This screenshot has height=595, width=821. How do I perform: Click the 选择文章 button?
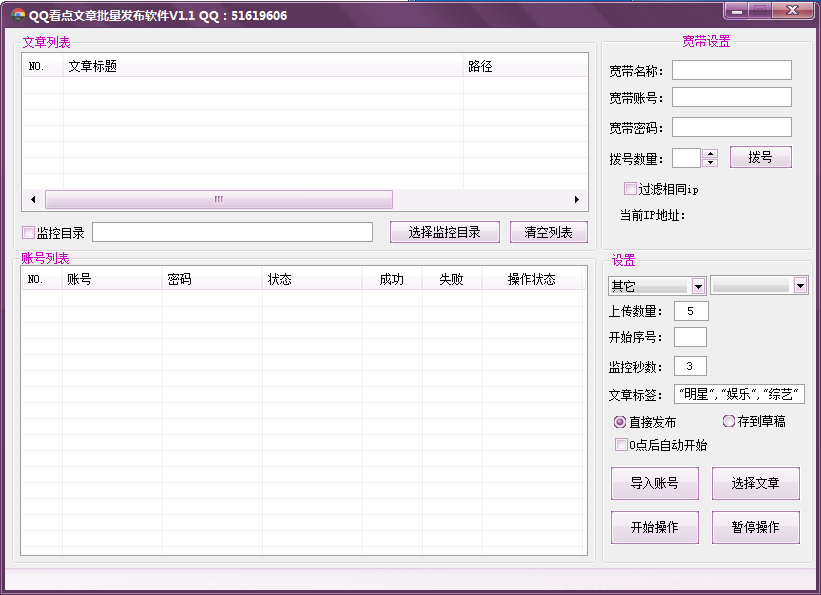click(756, 483)
